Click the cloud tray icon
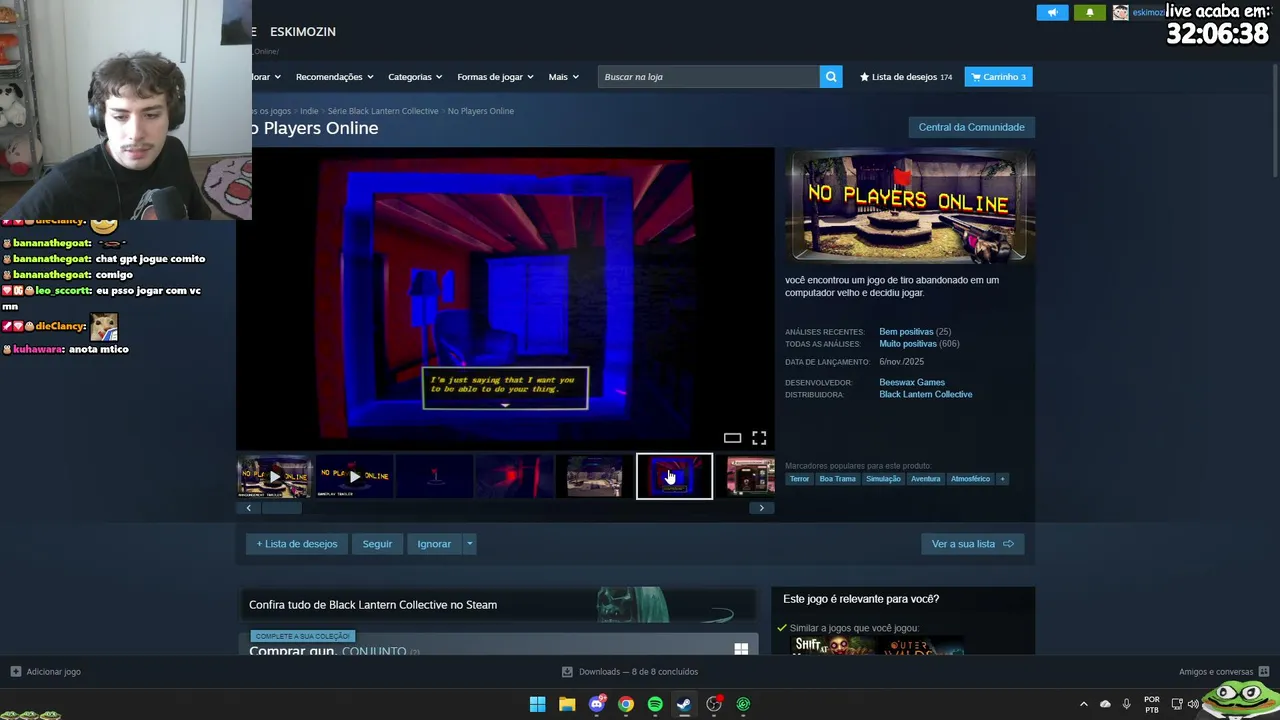This screenshot has width=1280, height=720. 1105,704
